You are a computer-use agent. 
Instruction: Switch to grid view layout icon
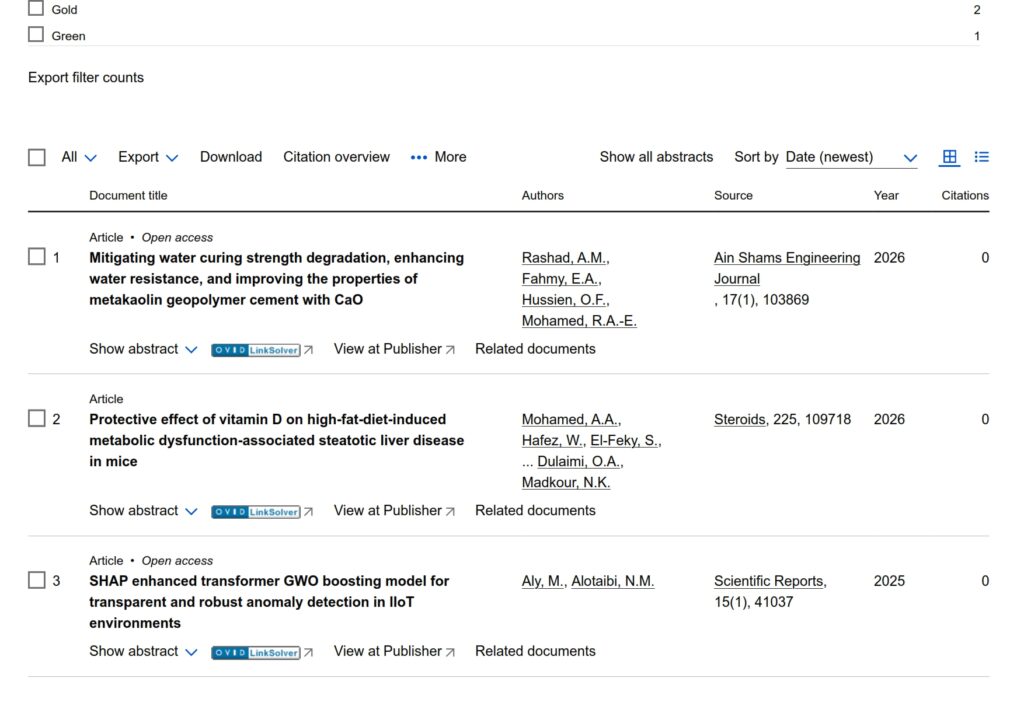949,157
